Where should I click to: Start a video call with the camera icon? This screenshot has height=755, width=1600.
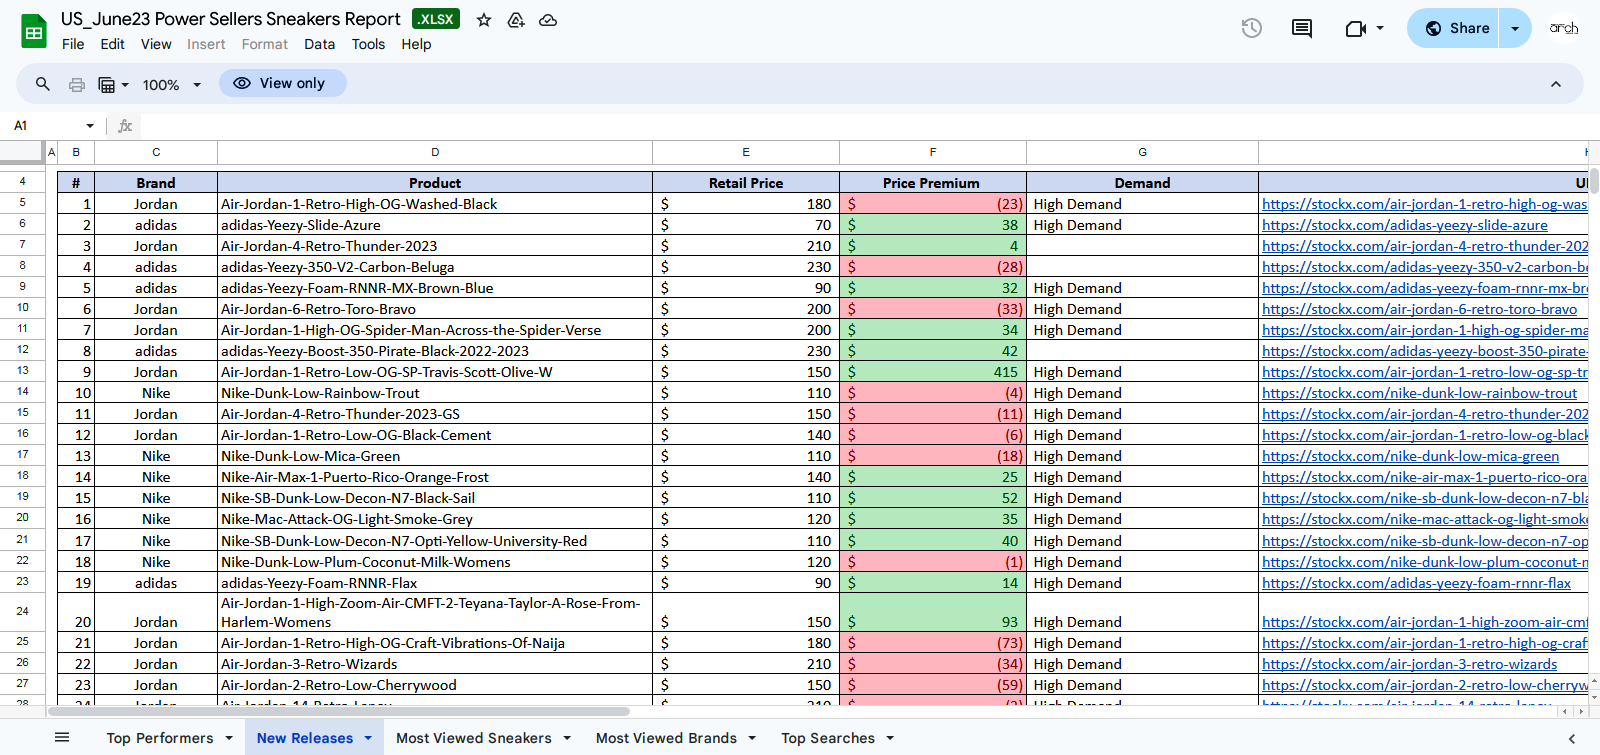coord(1356,28)
